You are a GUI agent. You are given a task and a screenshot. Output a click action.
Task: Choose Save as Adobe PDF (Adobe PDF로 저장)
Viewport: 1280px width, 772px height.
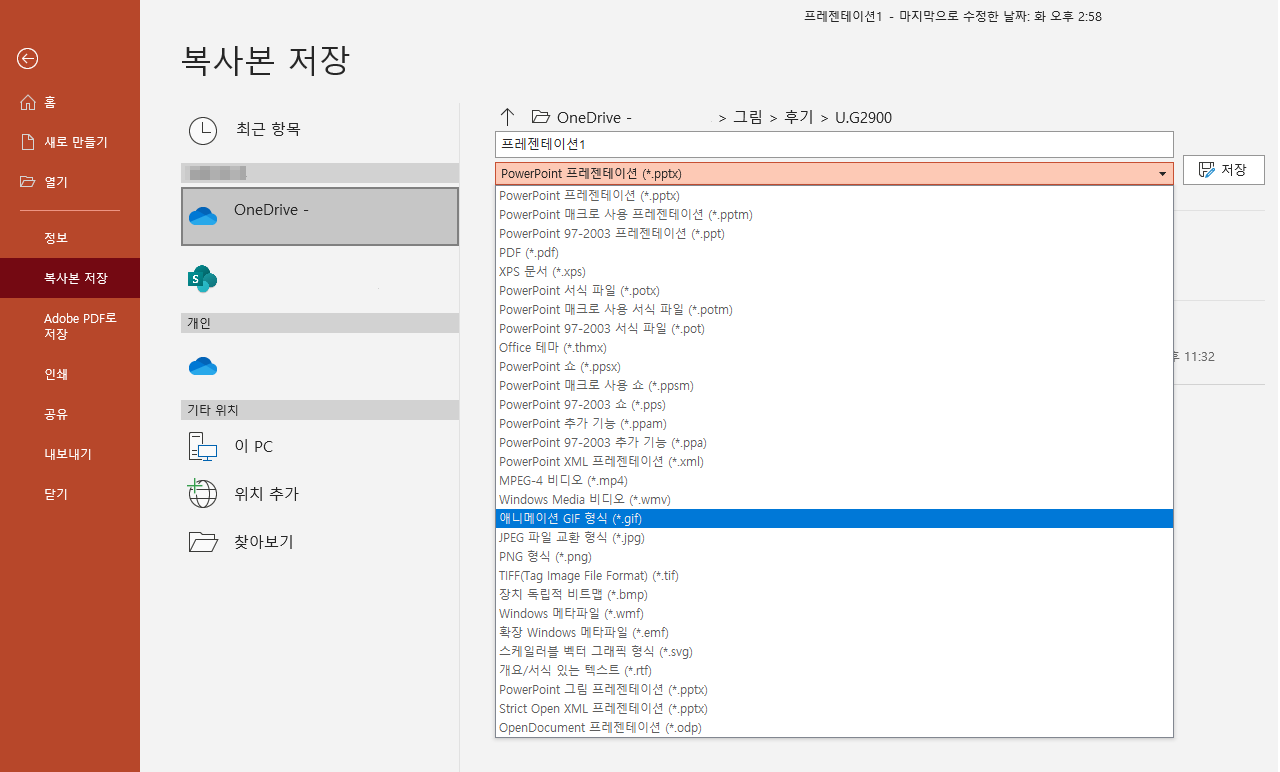[70, 326]
